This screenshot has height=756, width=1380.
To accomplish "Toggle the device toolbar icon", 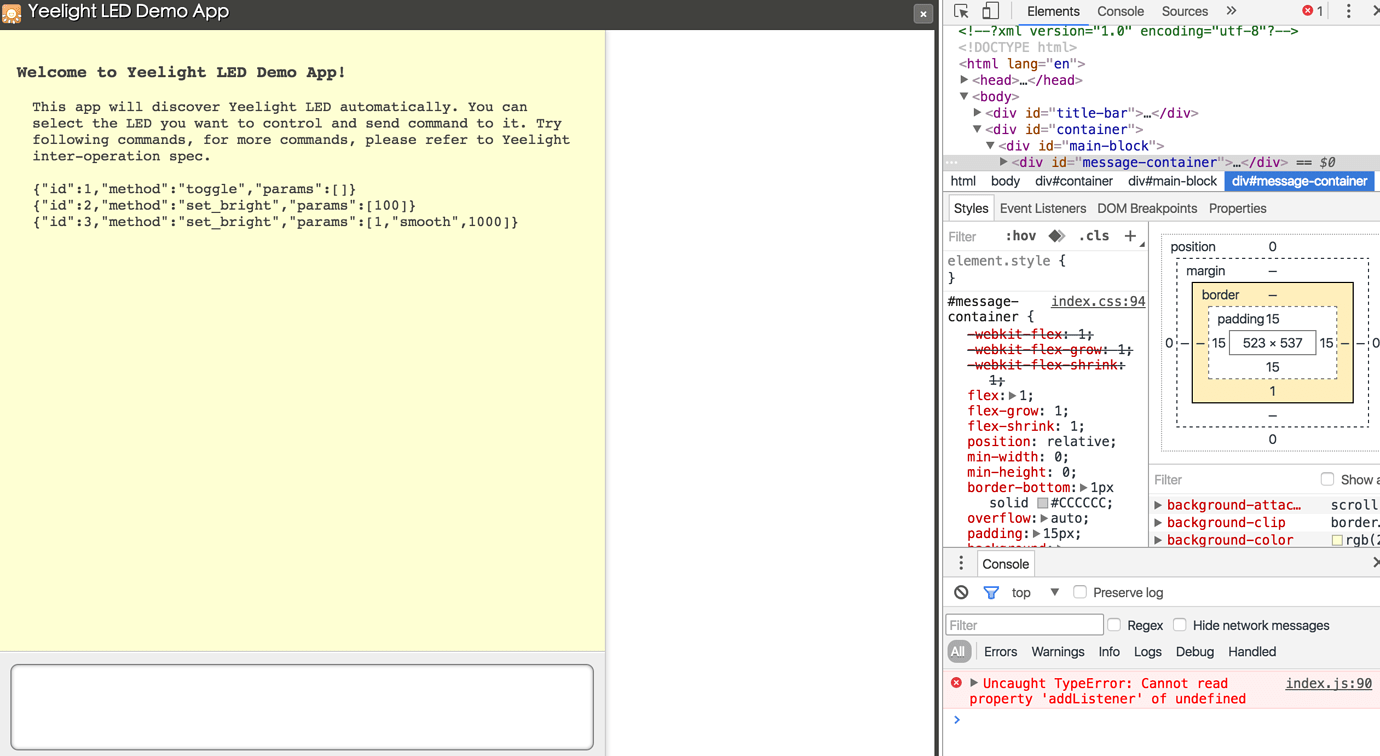I will 990,11.
